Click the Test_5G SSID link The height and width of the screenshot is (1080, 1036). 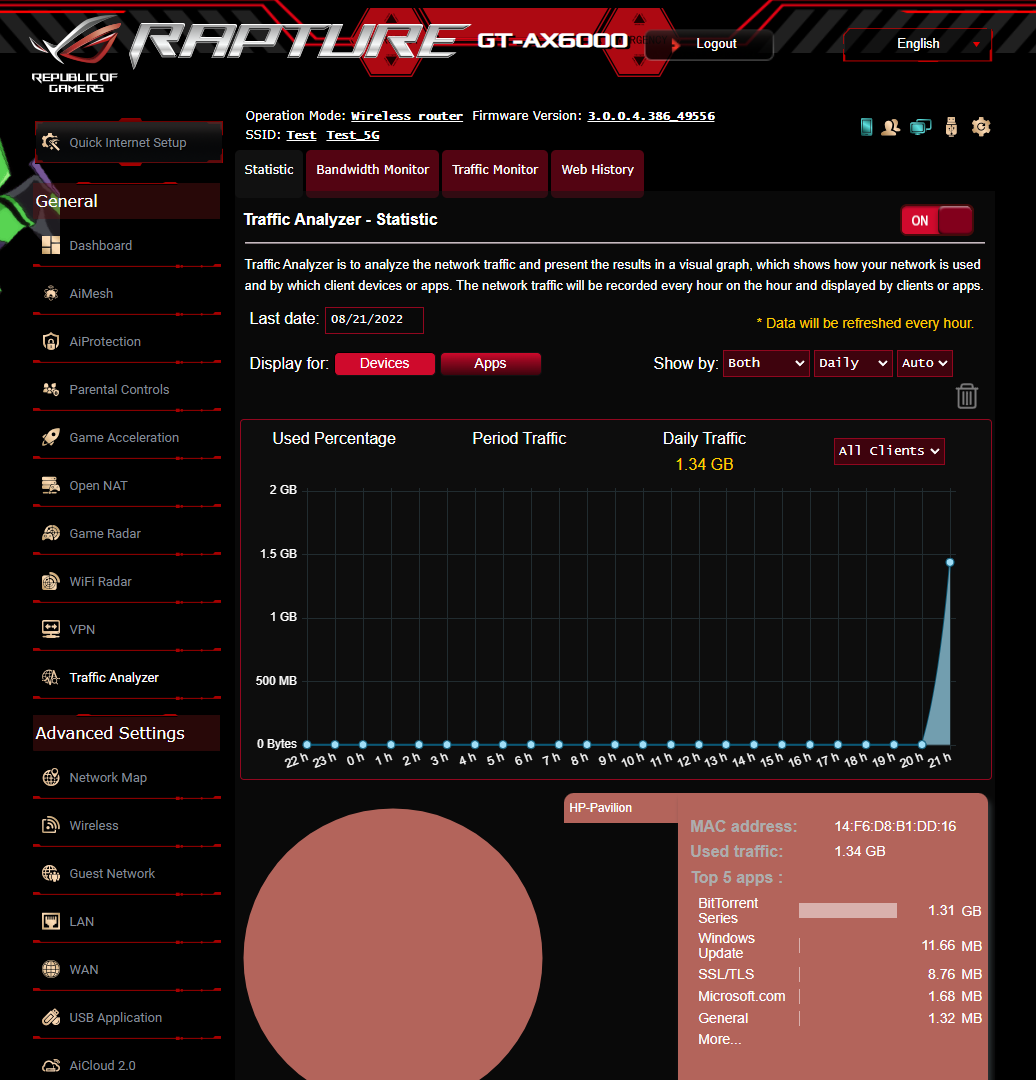pyautogui.click(x=353, y=135)
